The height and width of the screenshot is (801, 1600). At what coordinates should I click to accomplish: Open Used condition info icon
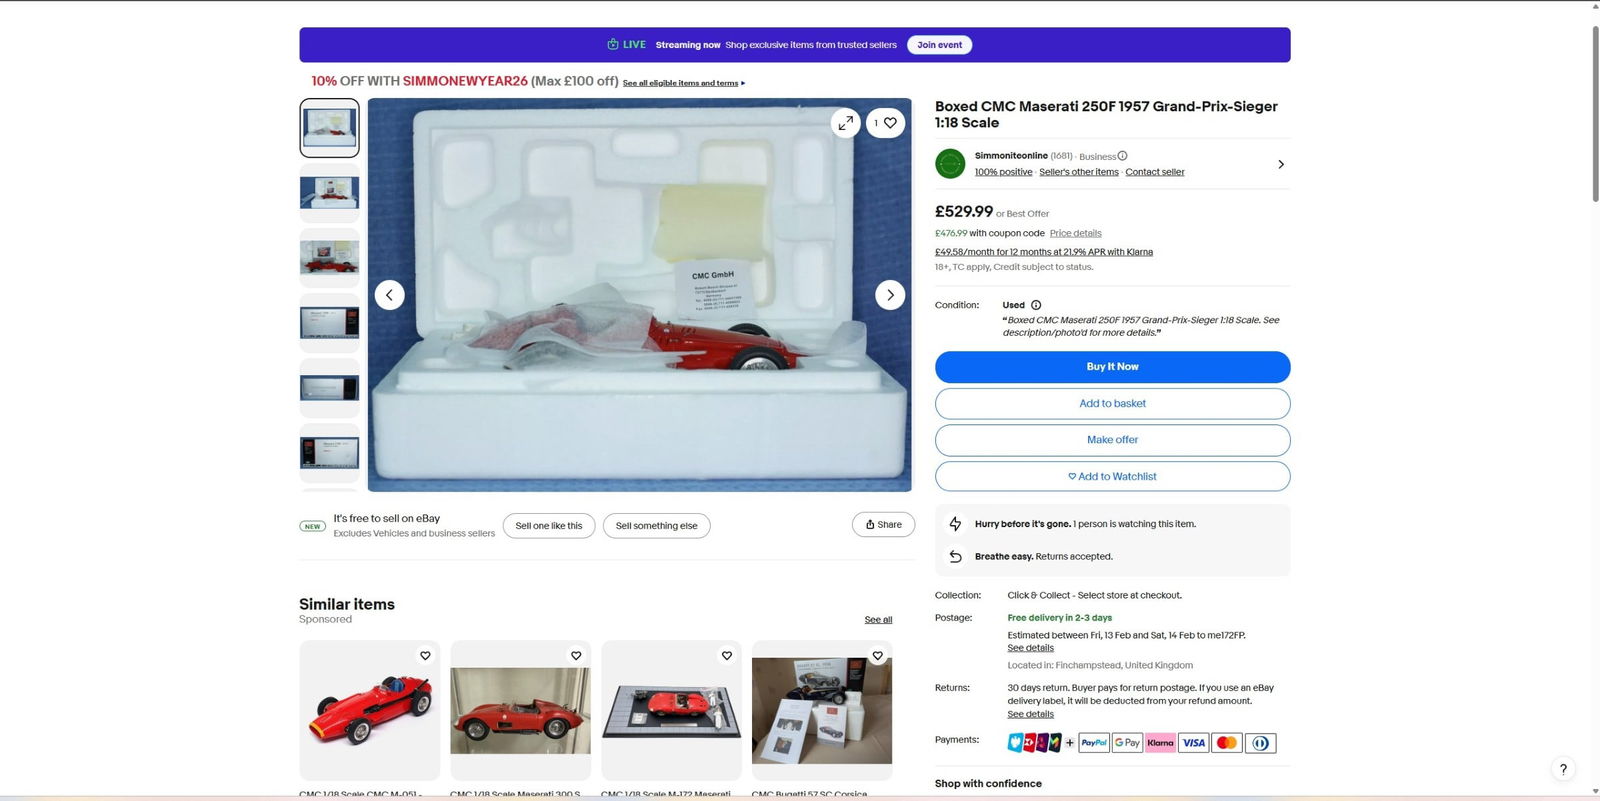tap(1036, 305)
